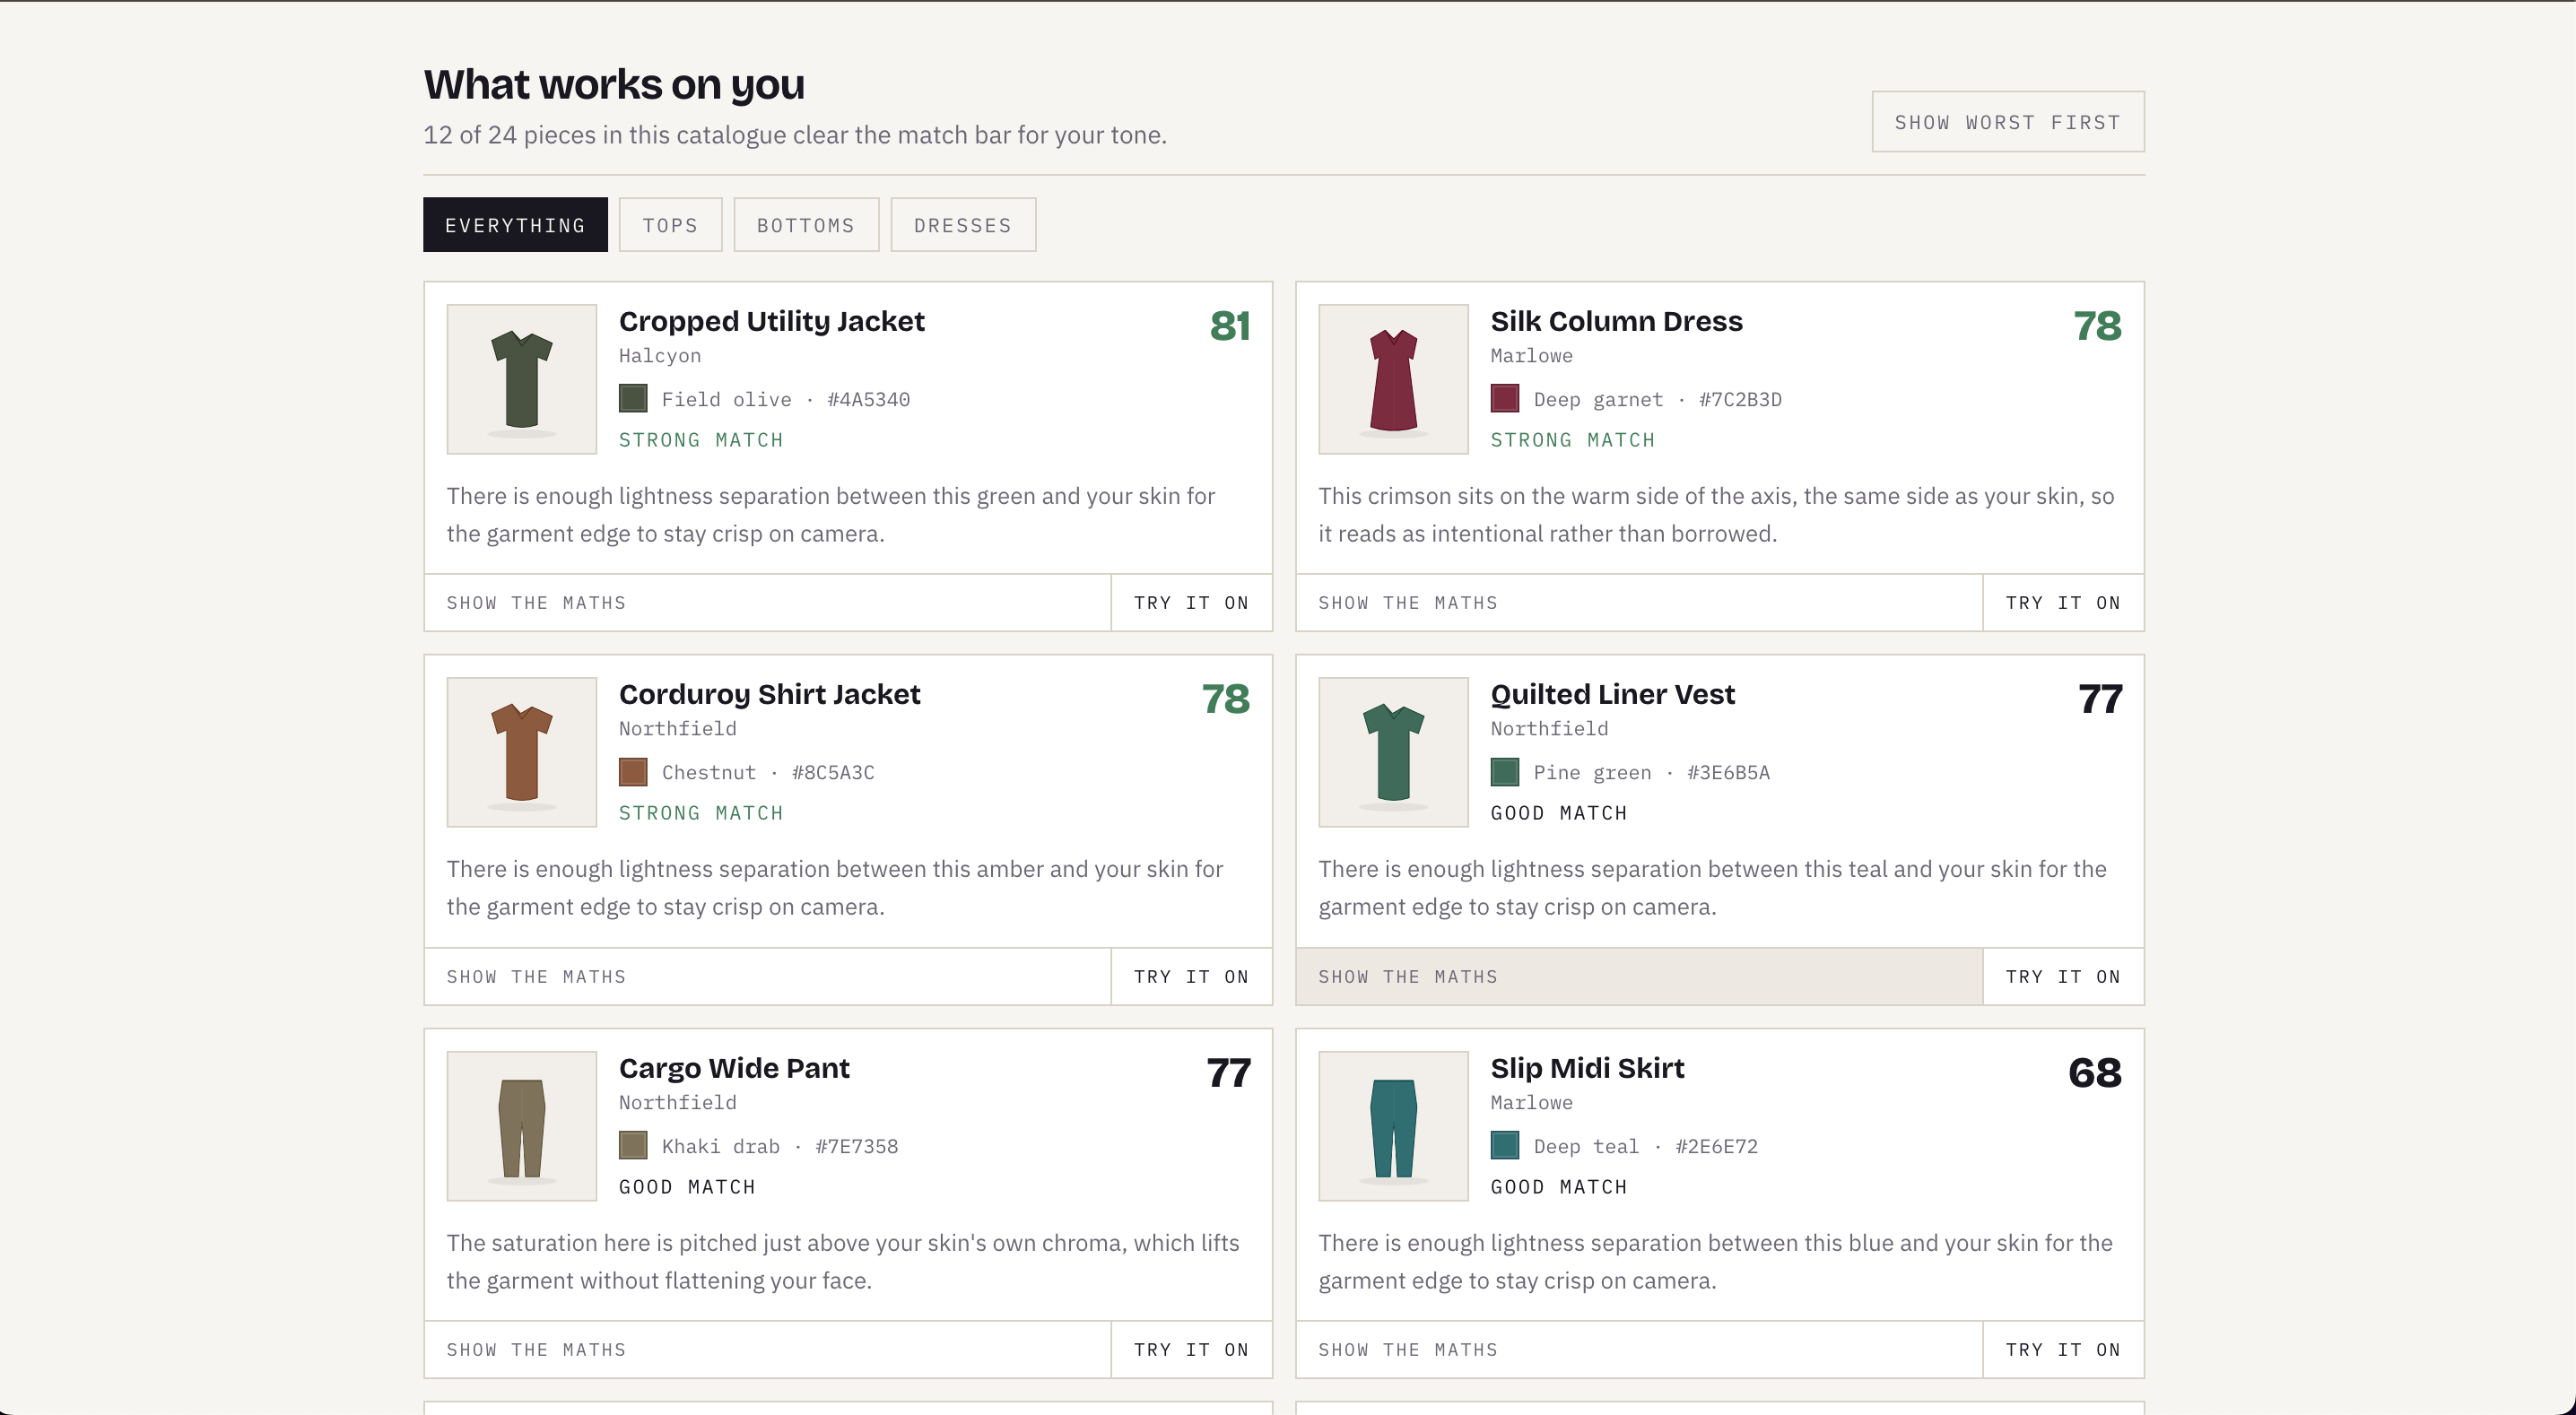Click the Deep garnet #7C2B3D color swatch
The image size is (2576, 1415).
pos(1505,399)
